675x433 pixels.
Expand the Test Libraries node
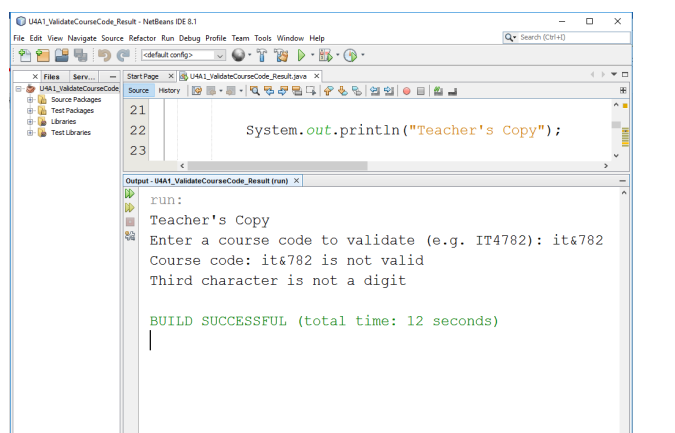coord(30,133)
